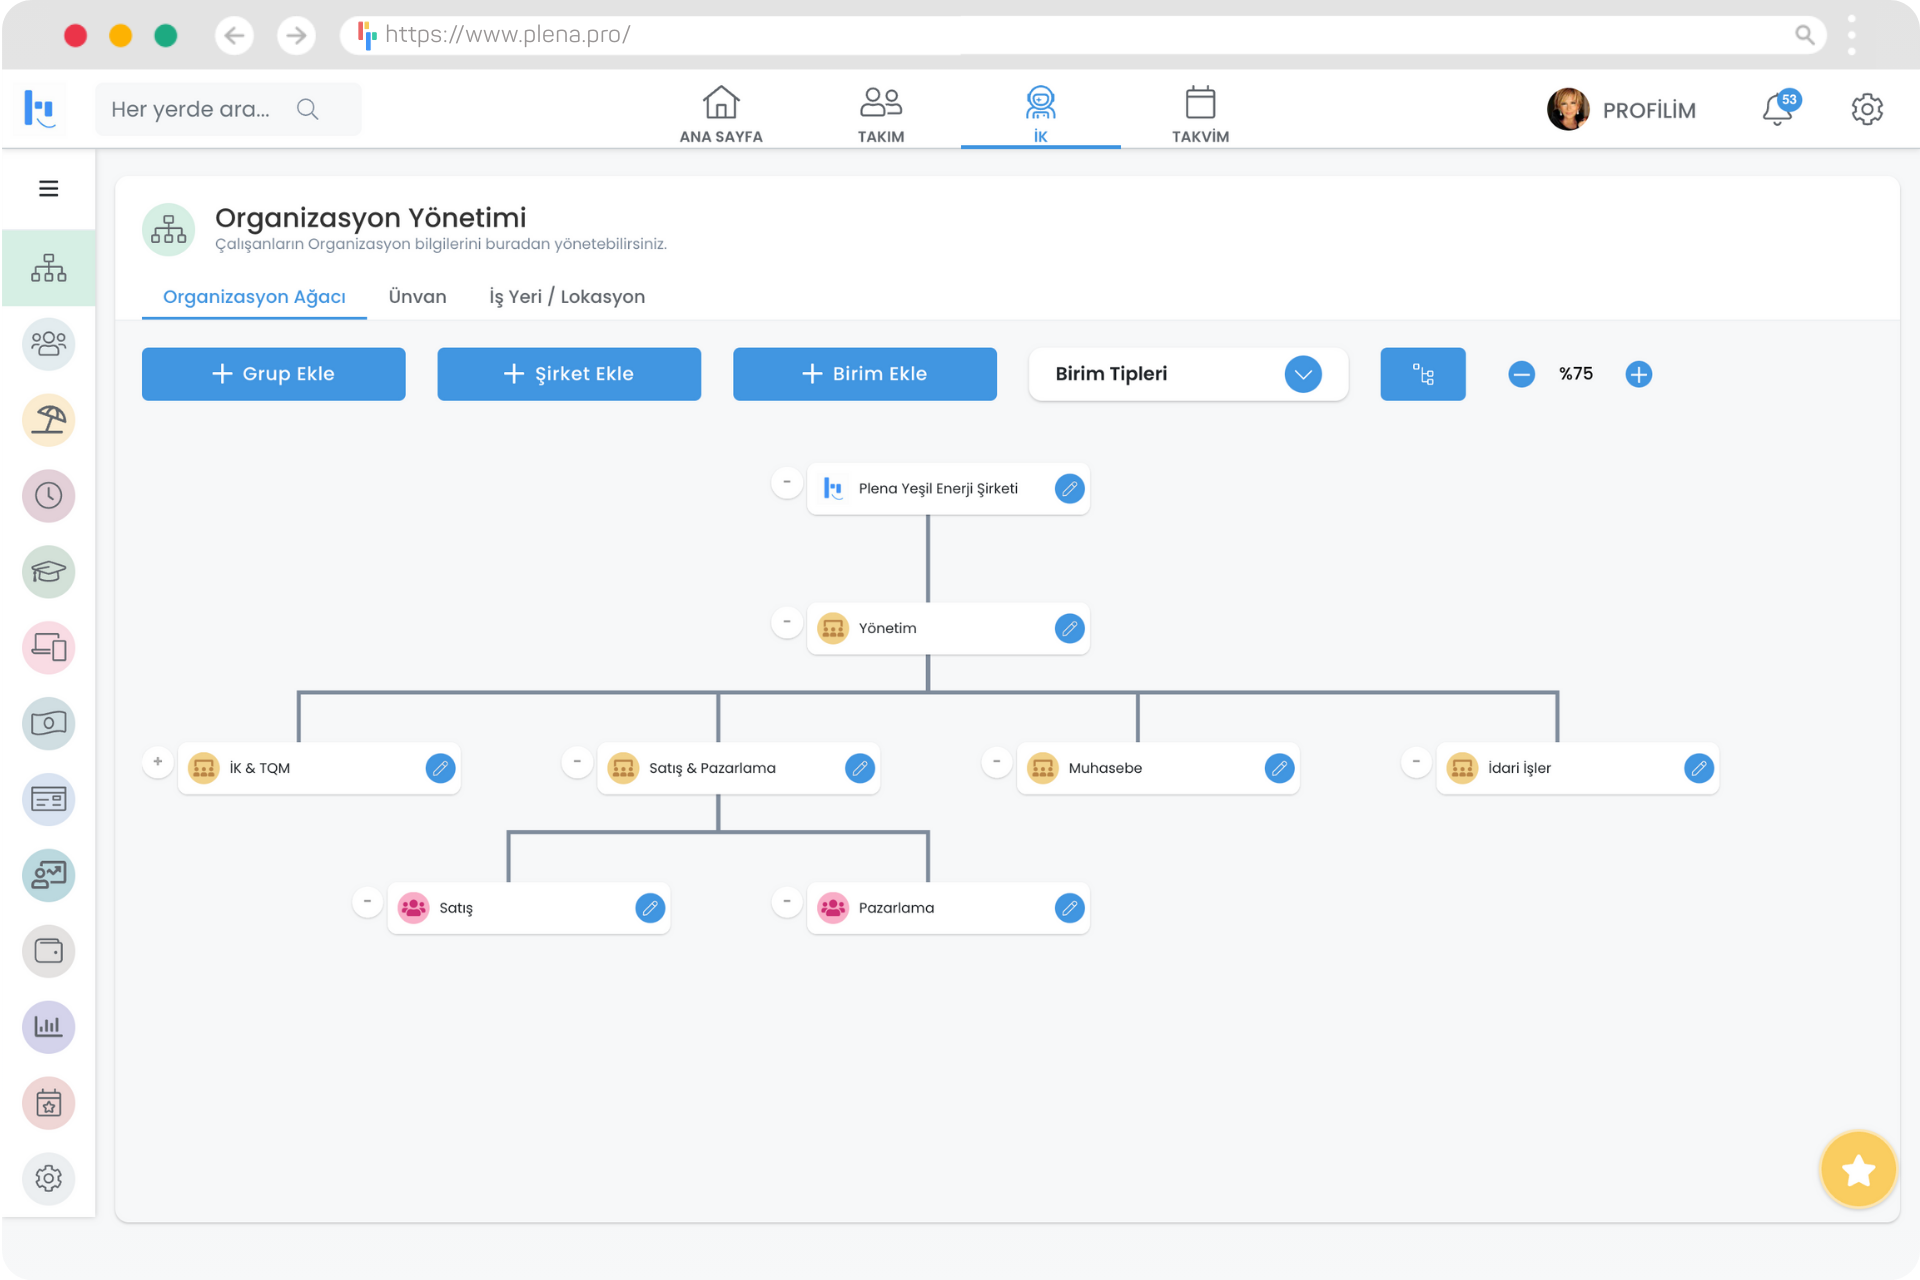
Task: Click the clock time tracking sidebar icon
Action: pos(48,496)
